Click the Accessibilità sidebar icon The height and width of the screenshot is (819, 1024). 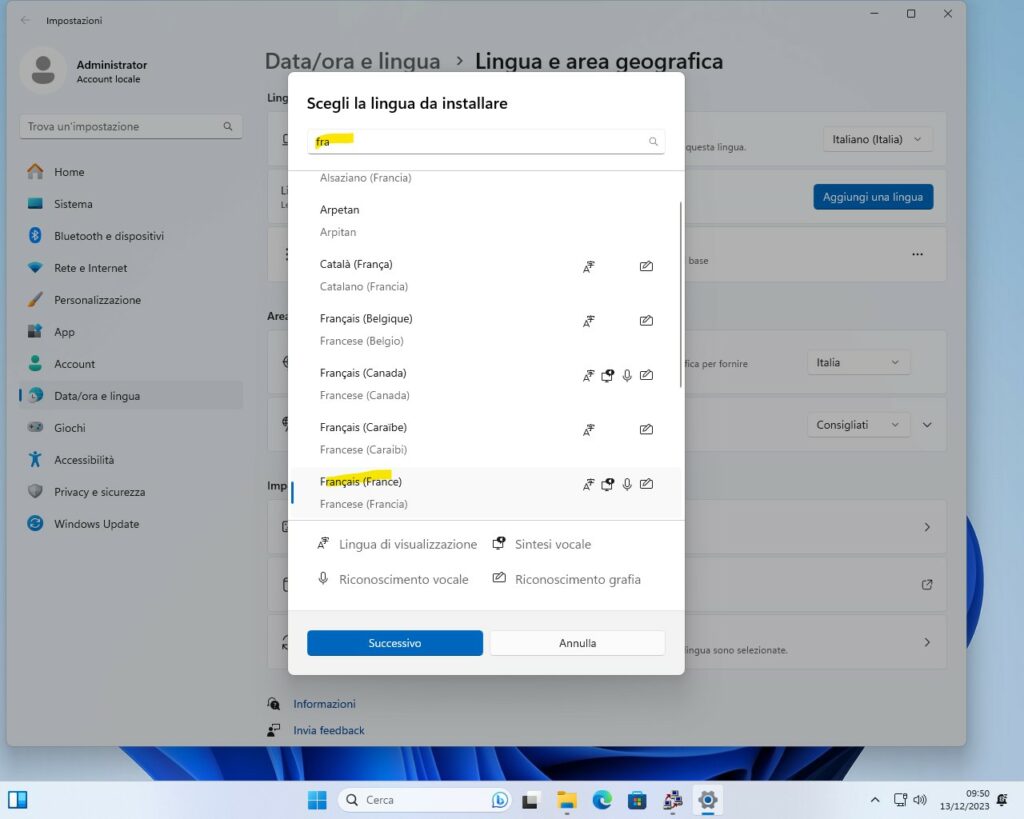(x=36, y=460)
